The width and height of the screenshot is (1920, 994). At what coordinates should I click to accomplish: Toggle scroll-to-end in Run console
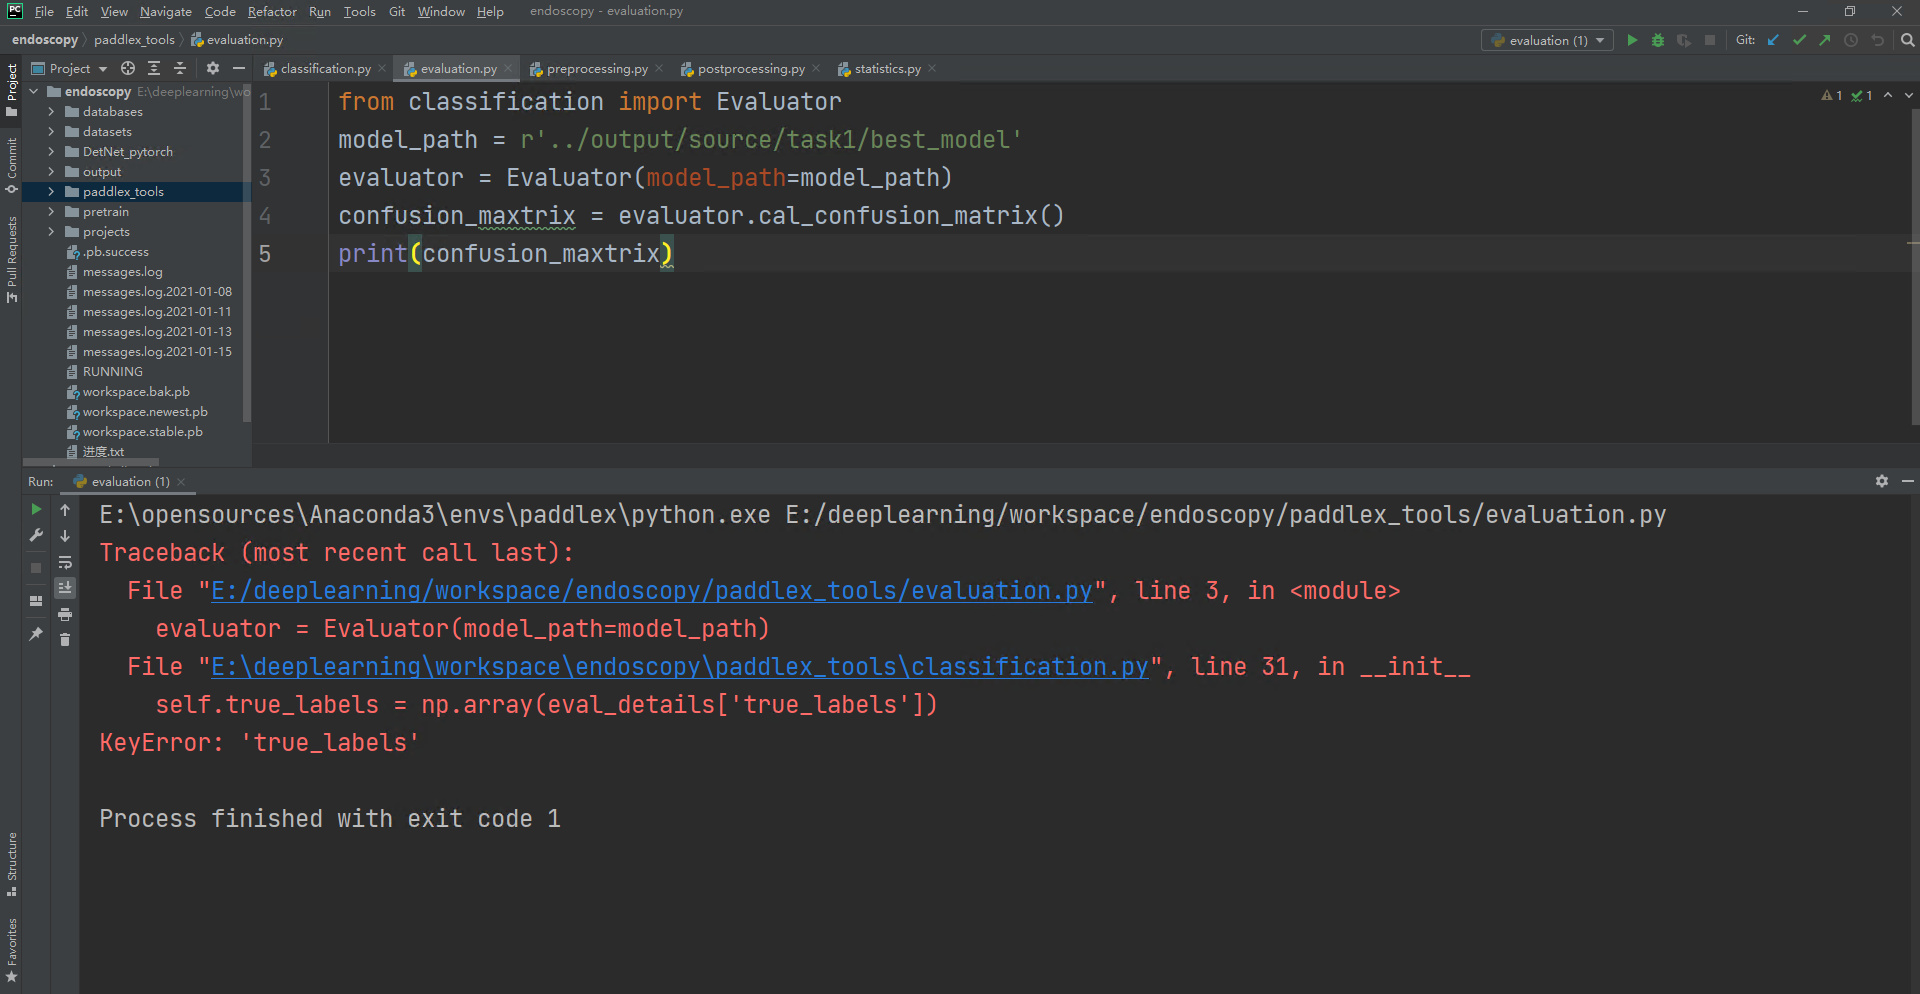(x=65, y=588)
